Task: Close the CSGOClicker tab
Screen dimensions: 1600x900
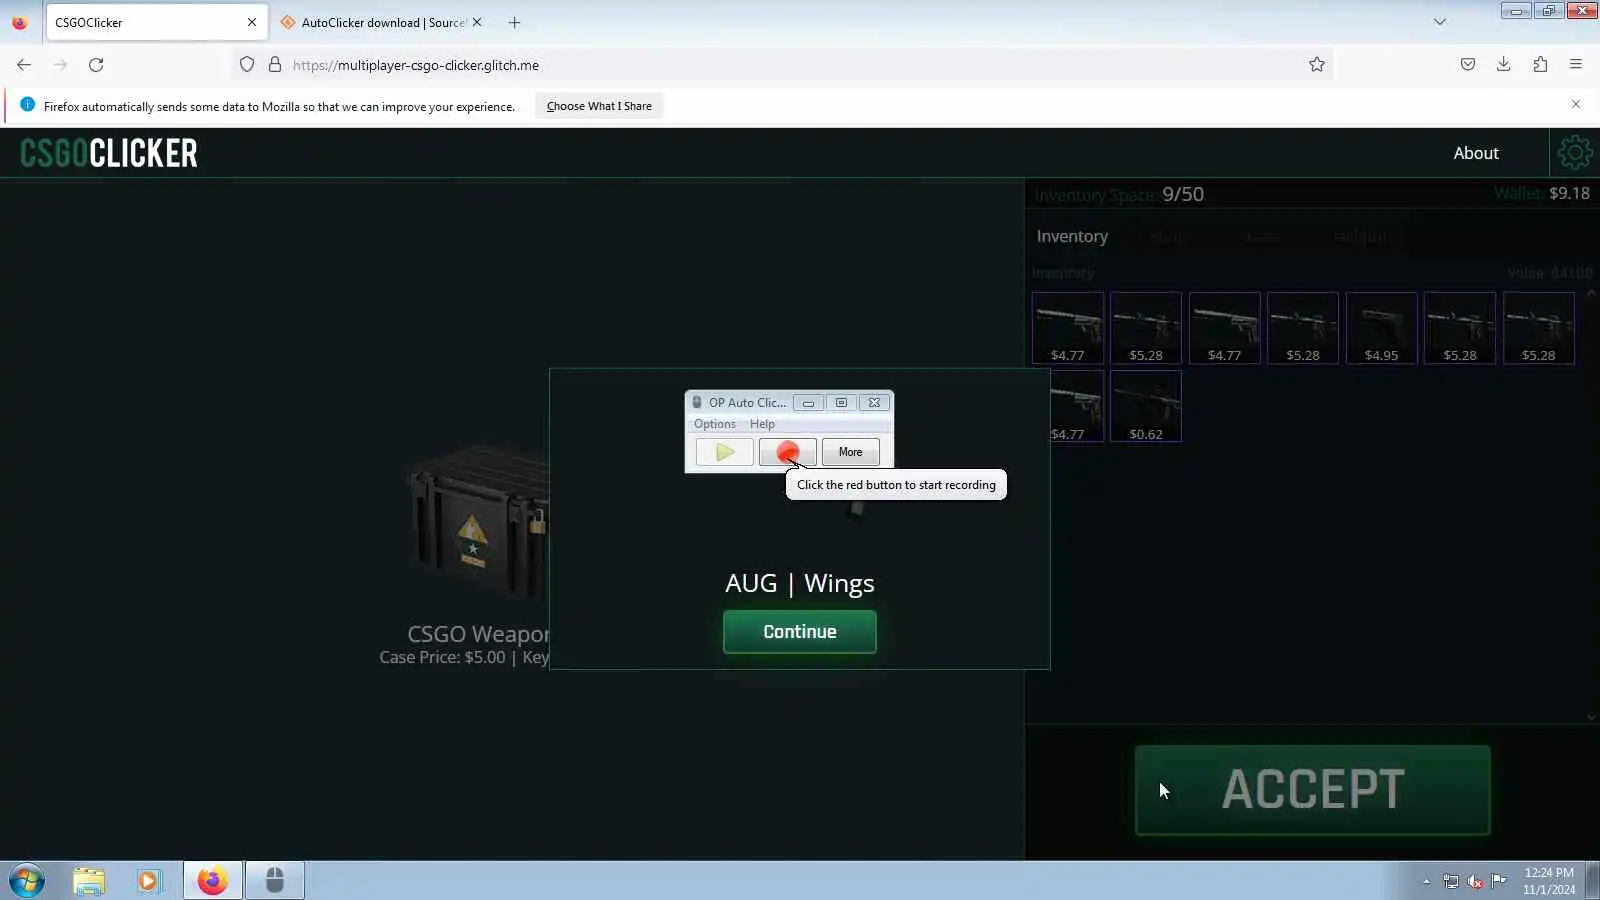Action: [x=252, y=22]
